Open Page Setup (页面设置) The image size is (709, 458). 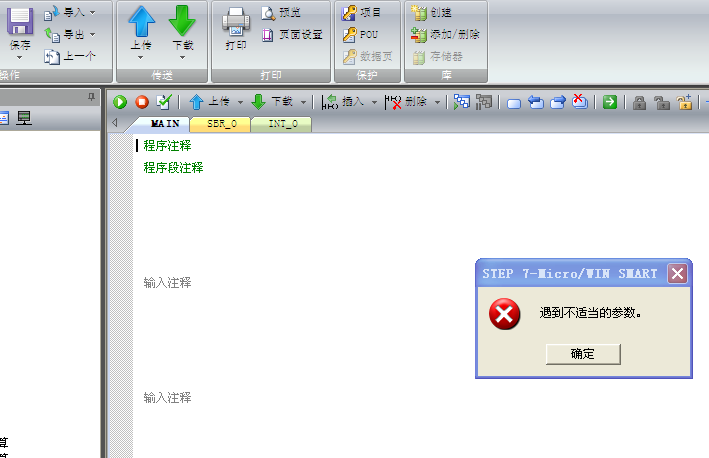click(292, 34)
